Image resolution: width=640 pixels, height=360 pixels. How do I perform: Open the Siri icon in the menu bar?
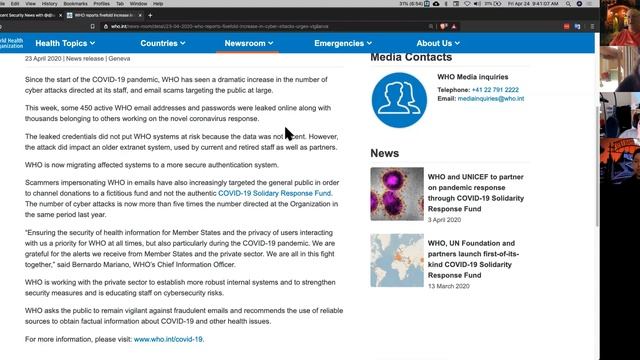[579, 4]
